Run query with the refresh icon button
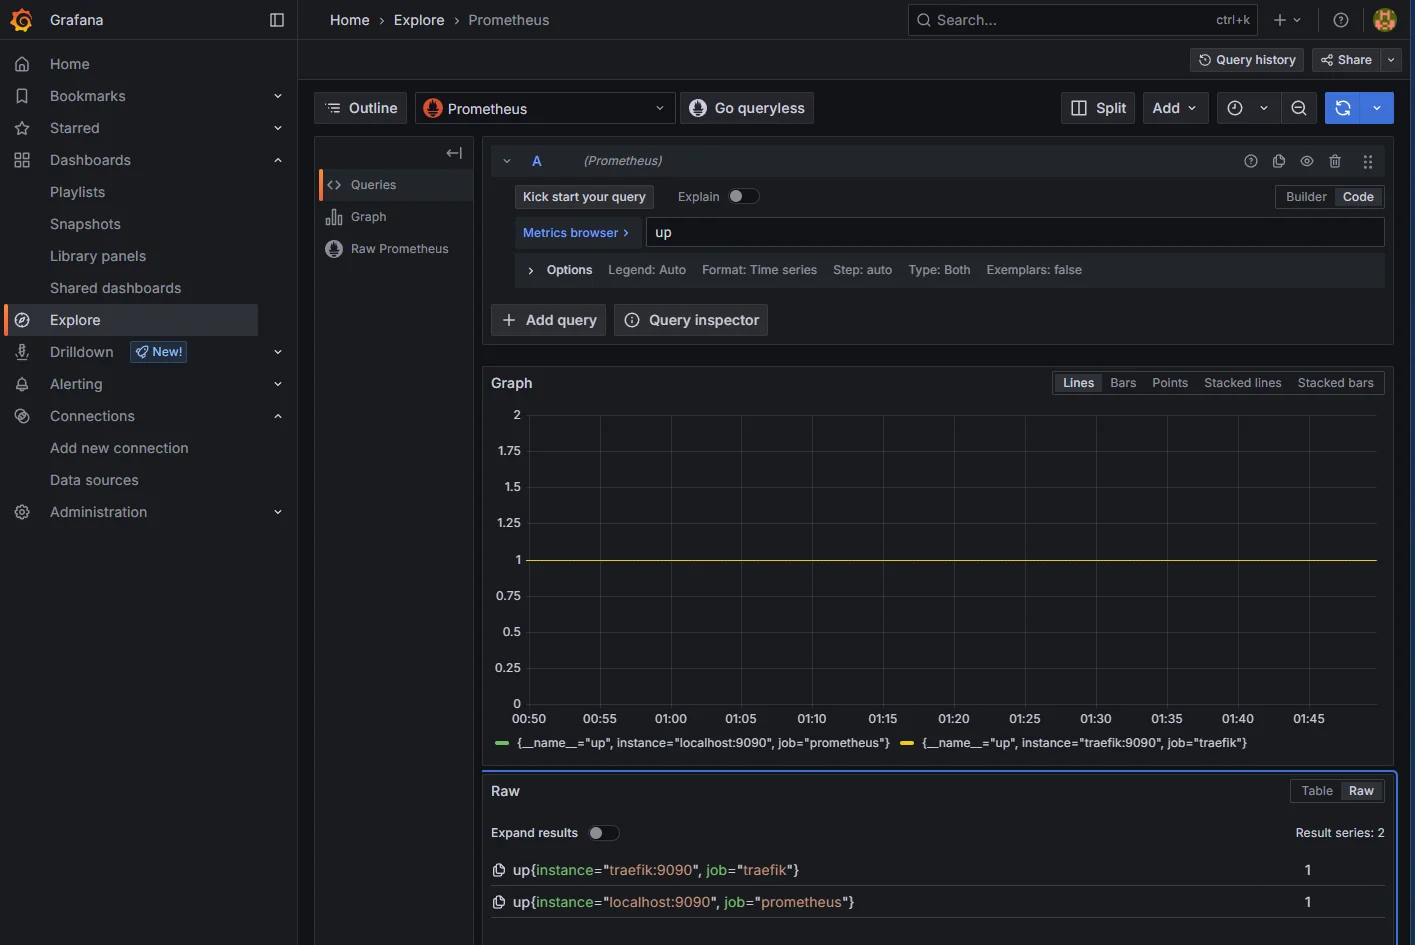This screenshot has height=945, width=1415. (x=1343, y=108)
